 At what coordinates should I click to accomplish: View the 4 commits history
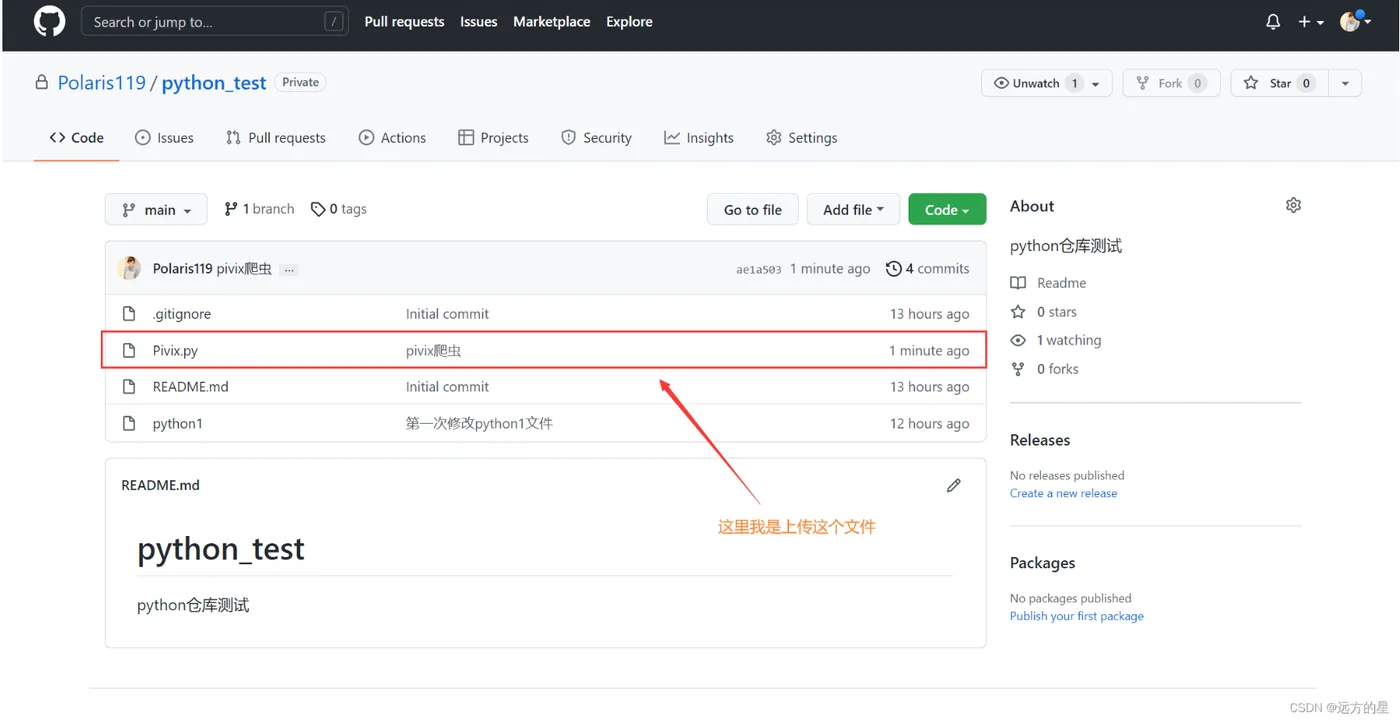pos(927,268)
